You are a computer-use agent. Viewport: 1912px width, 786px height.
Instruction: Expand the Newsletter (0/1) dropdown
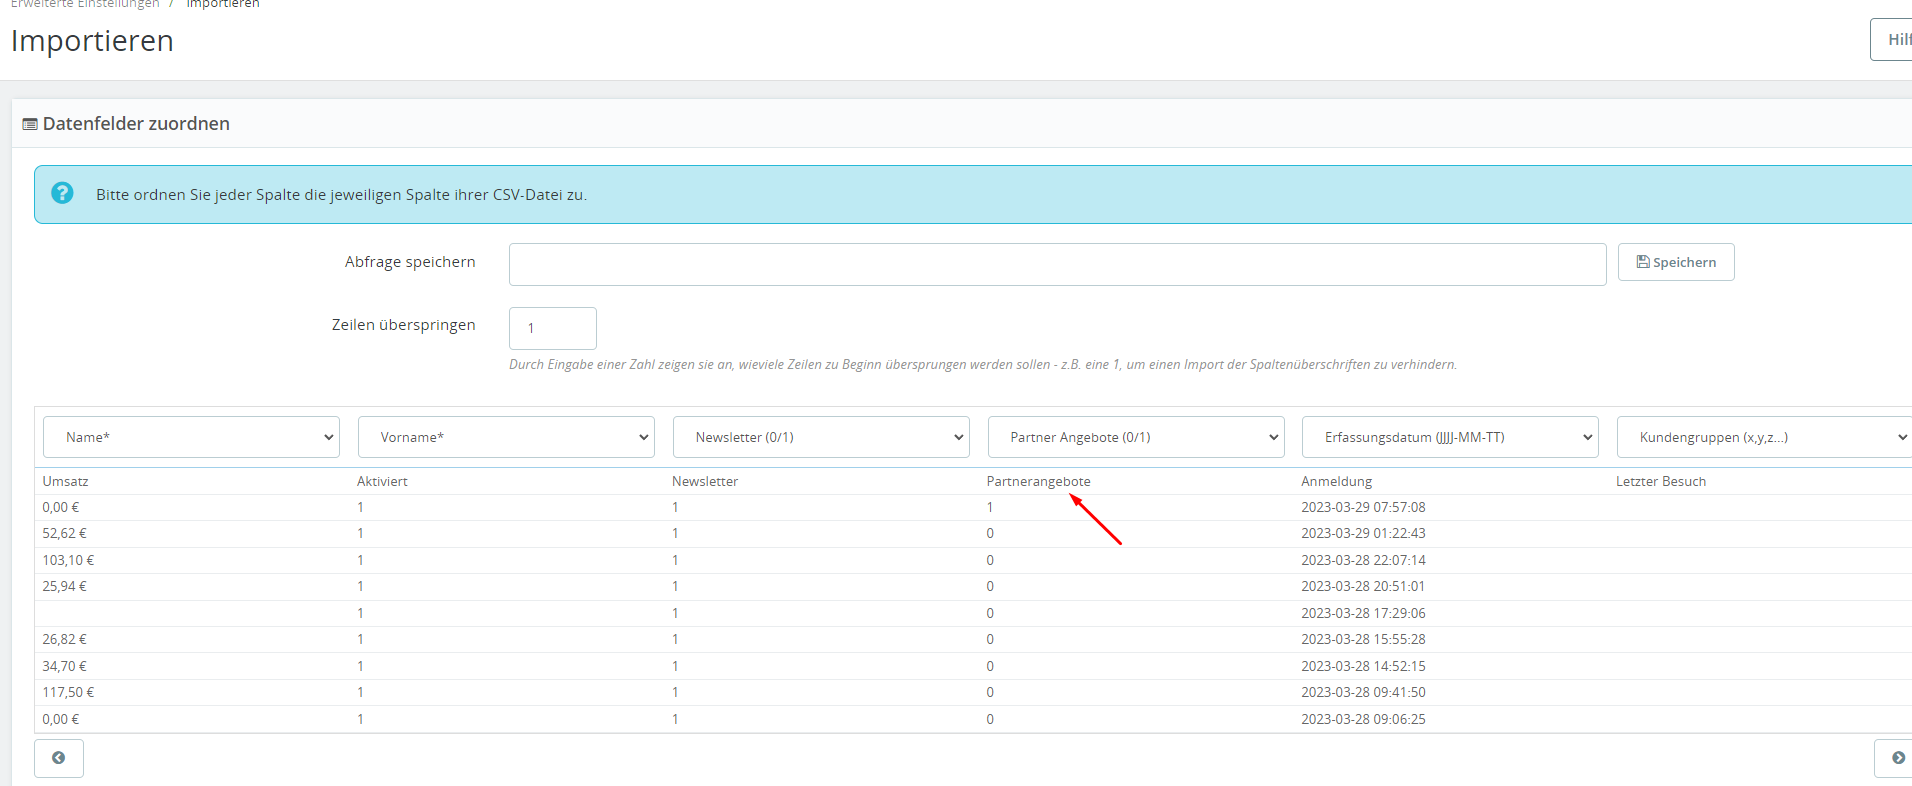tap(821, 437)
